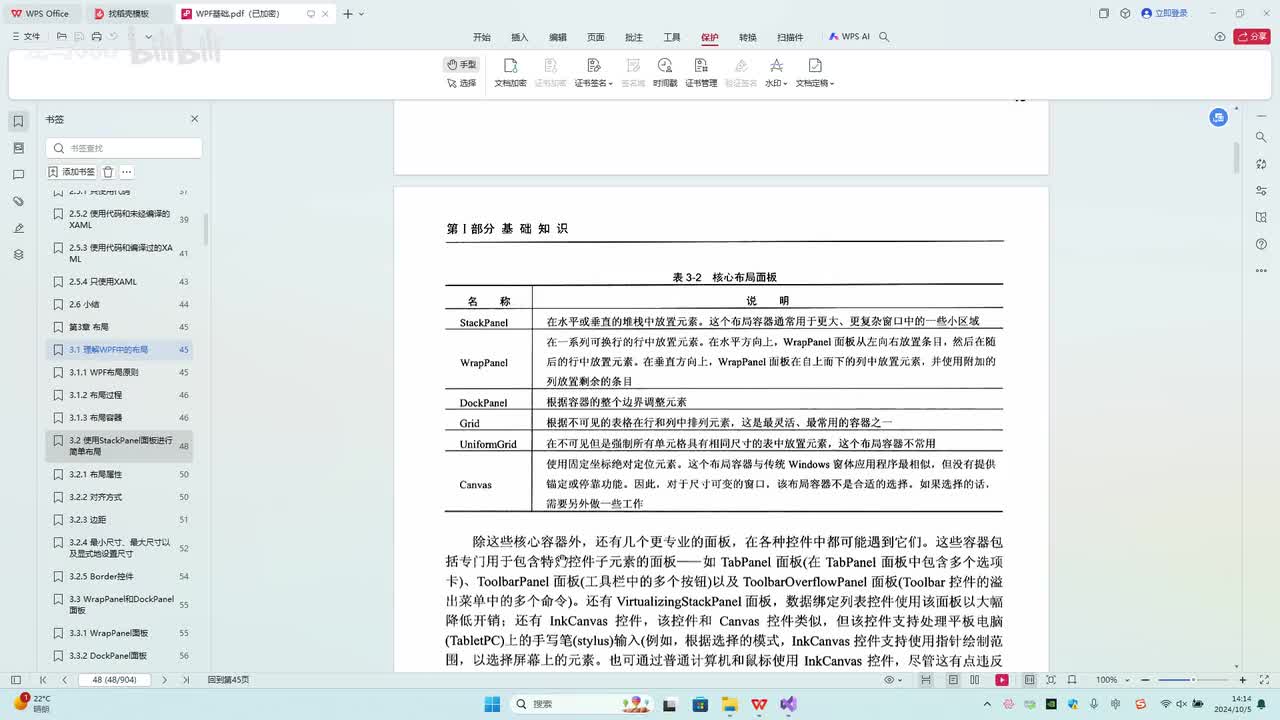This screenshot has width=1280, height=720.
Task: Click the print icon in quick toolbar
Action: pyautogui.click(x=96, y=36)
